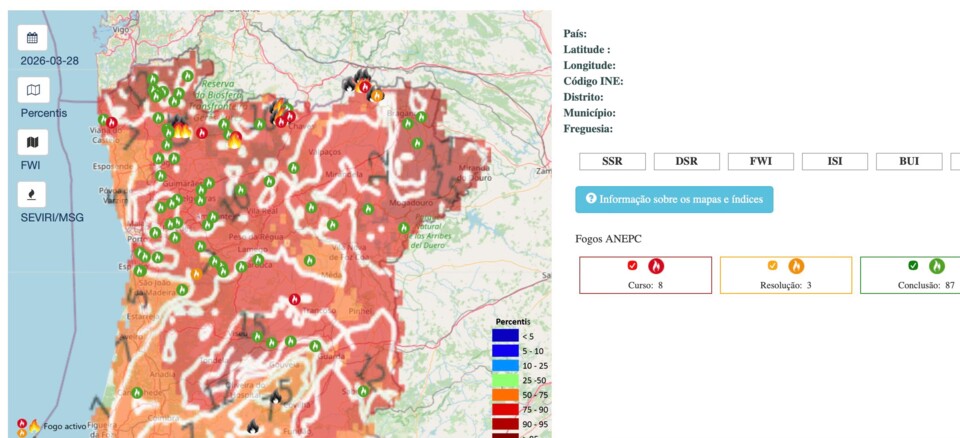Disable the Conclusão fires checkbox
The height and width of the screenshot is (438, 960).
click(913, 266)
